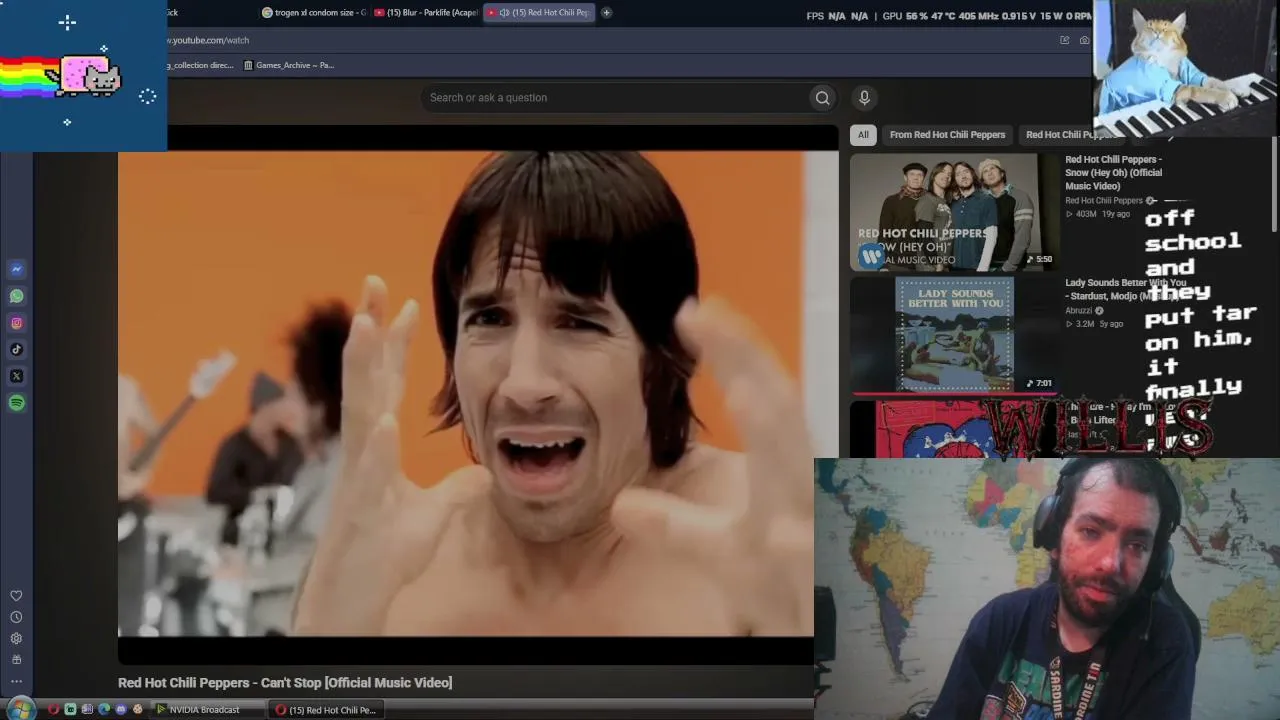Click the YouTube search magnifier button

(x=822, y=98)
